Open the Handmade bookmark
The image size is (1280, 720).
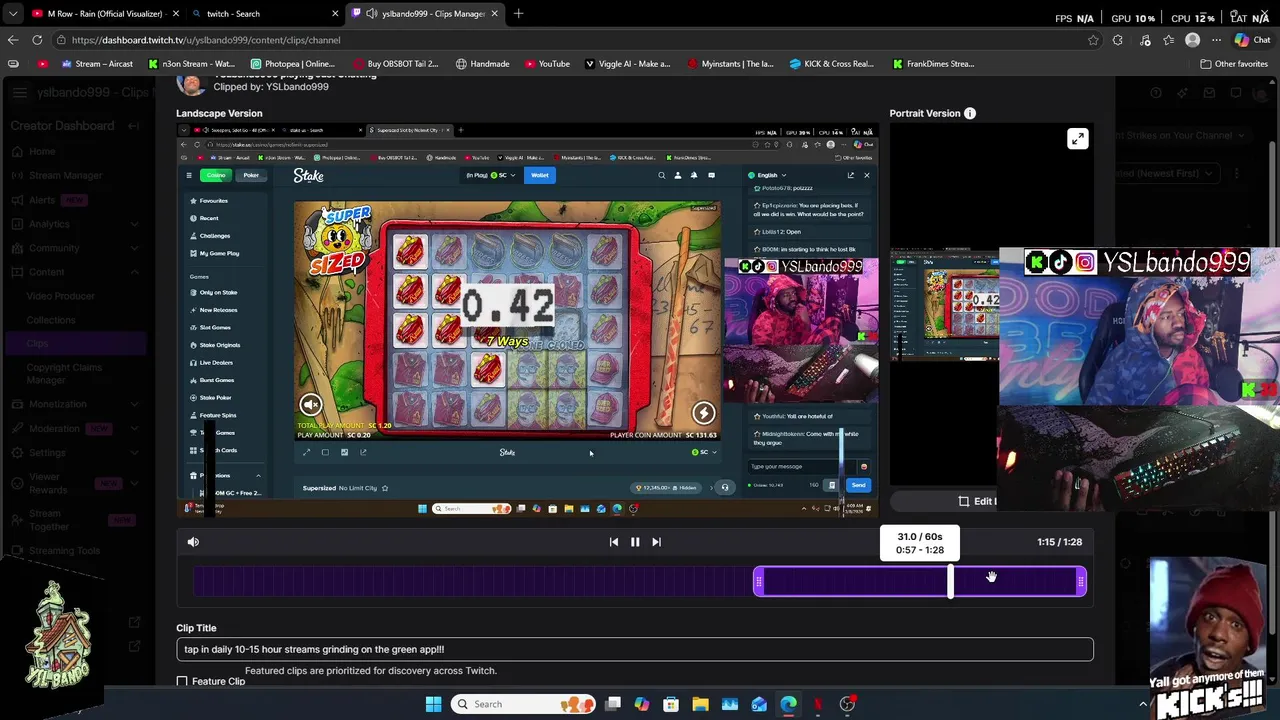coord(482,64)
